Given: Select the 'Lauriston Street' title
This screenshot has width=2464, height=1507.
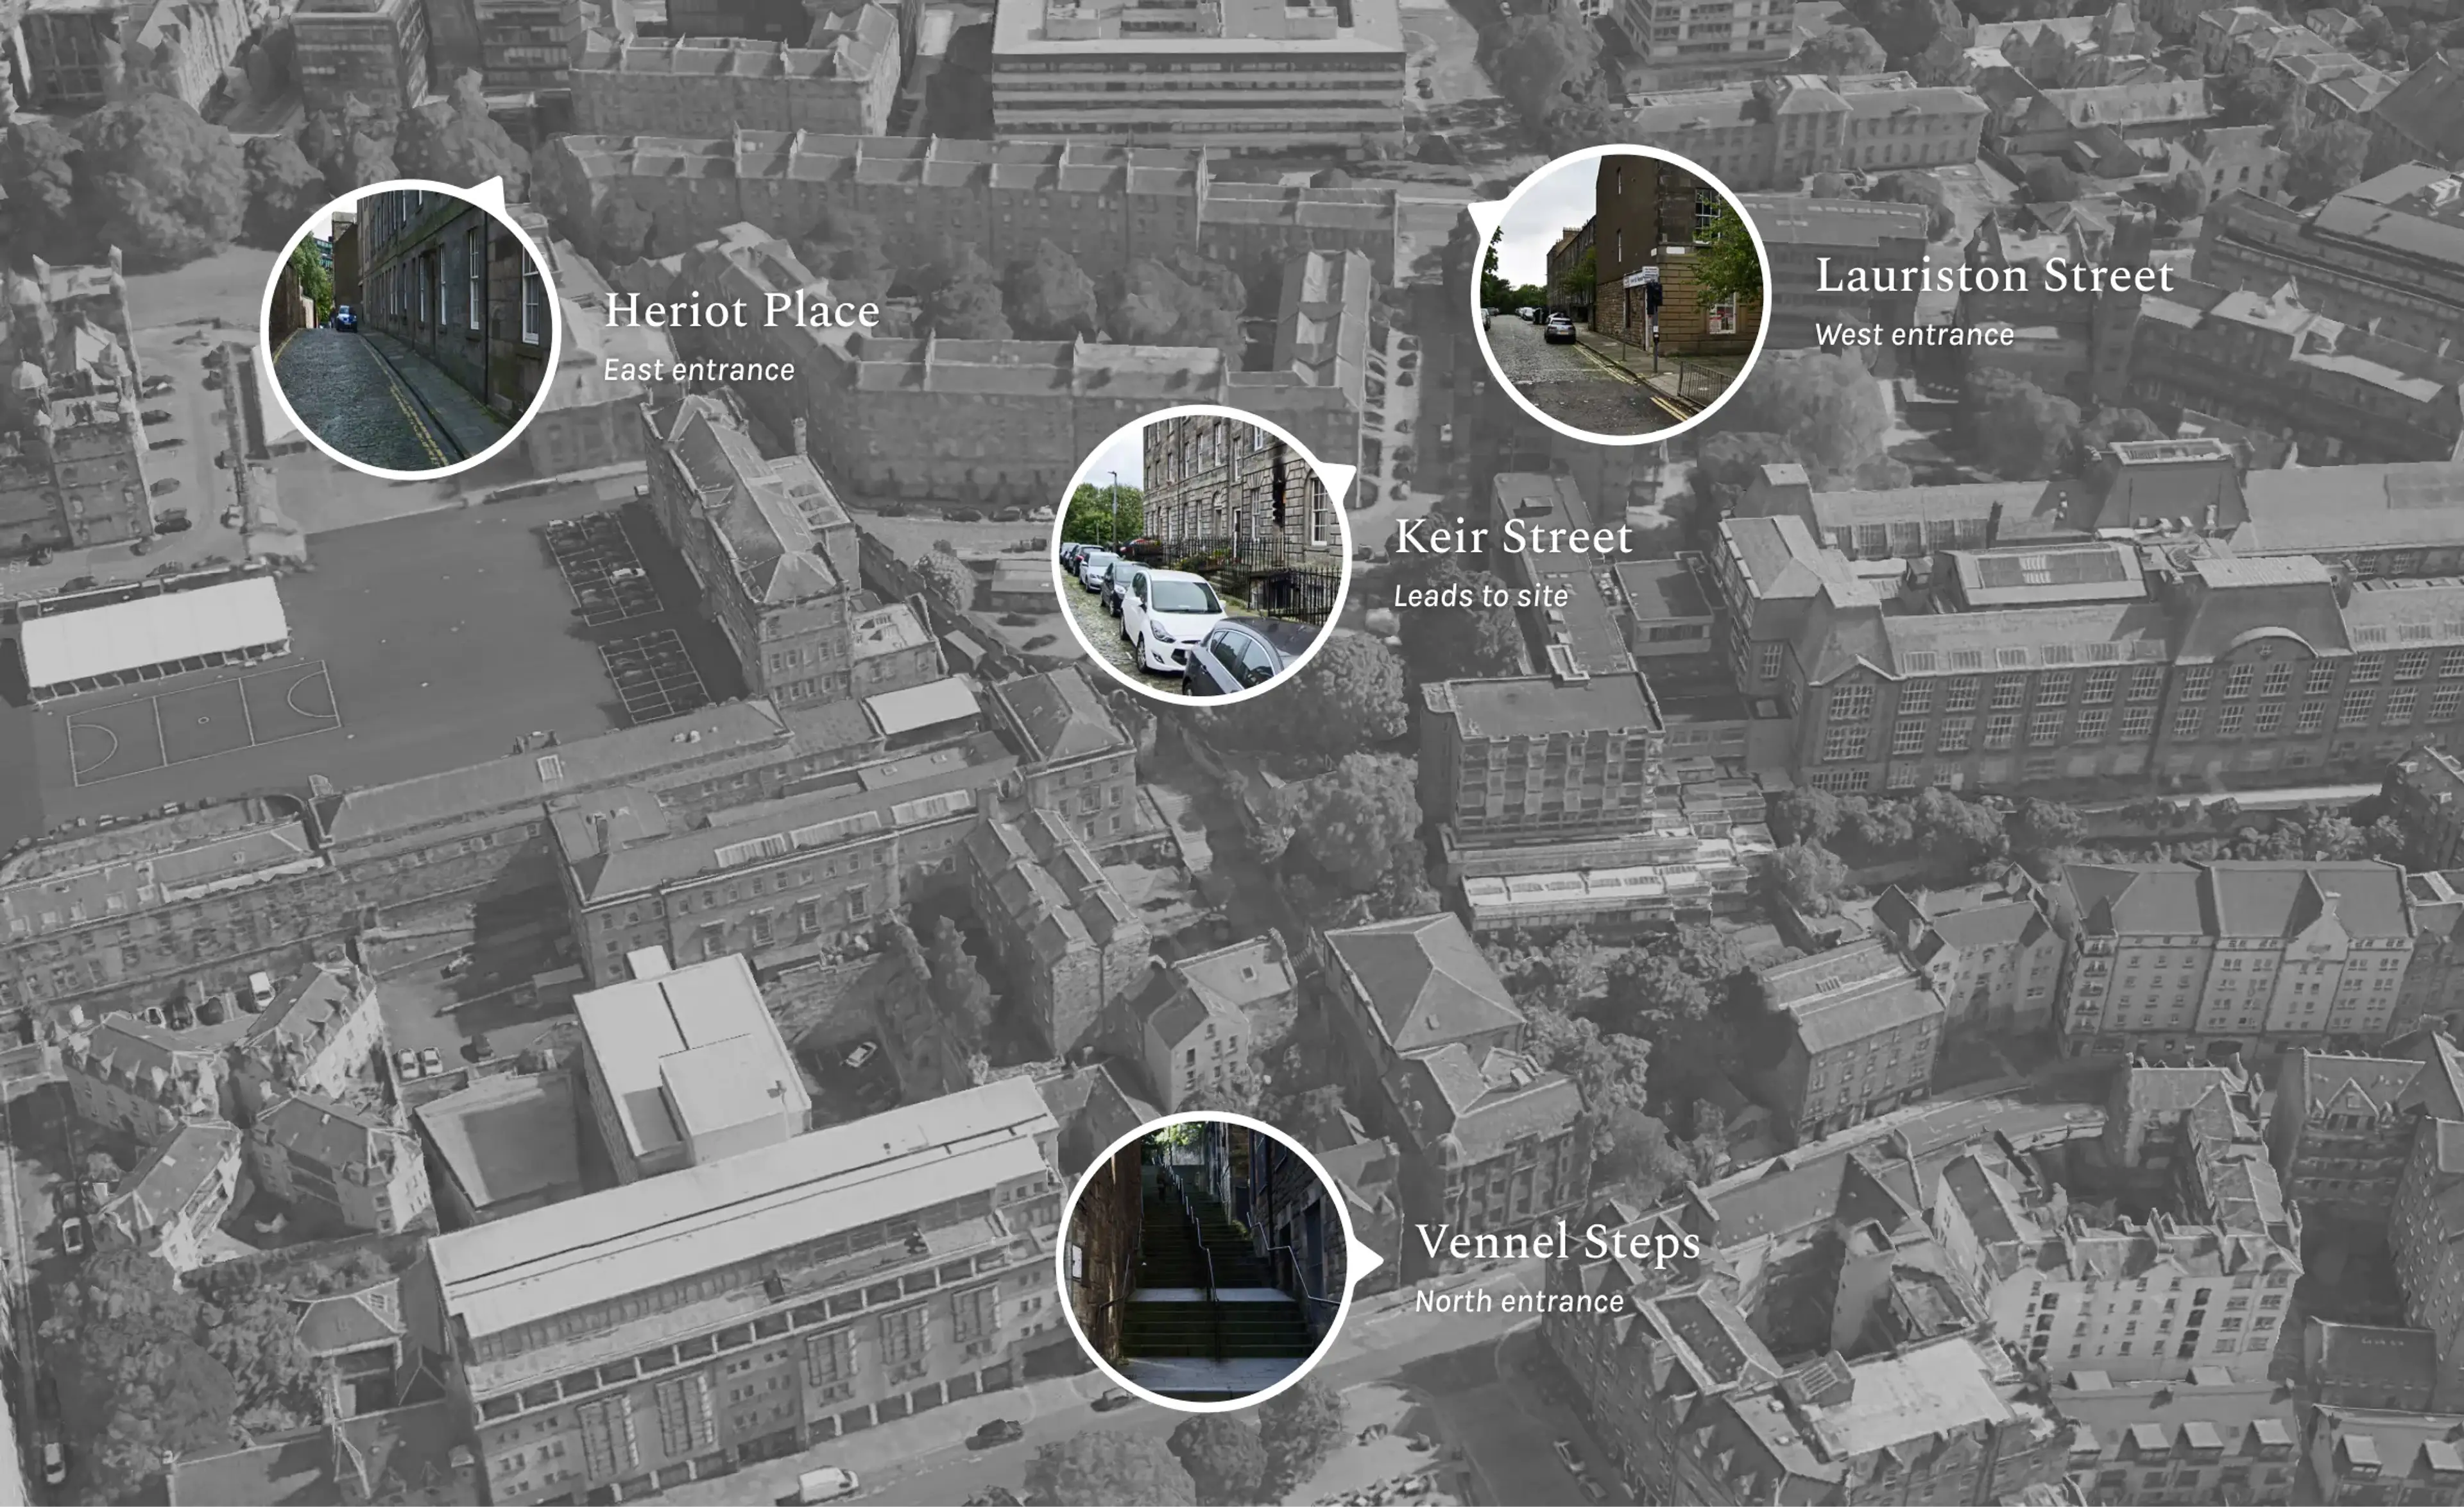Looking at the screenshot, I should pos(1994,275).
